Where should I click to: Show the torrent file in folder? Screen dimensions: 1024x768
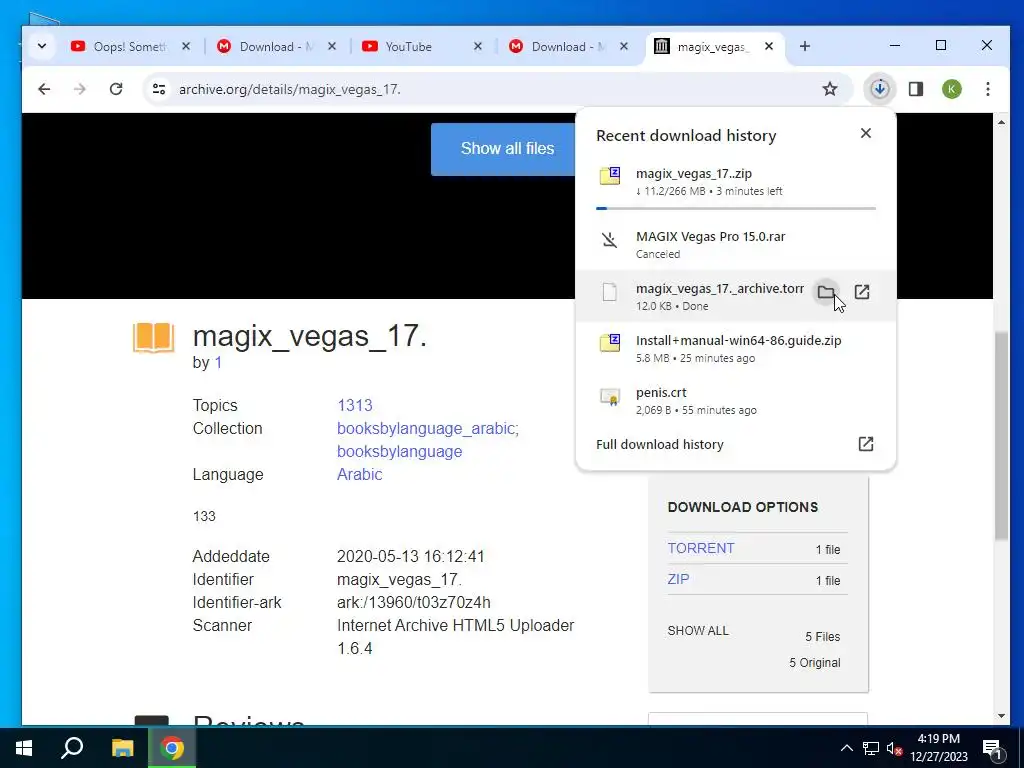click(x=826, y=292)
